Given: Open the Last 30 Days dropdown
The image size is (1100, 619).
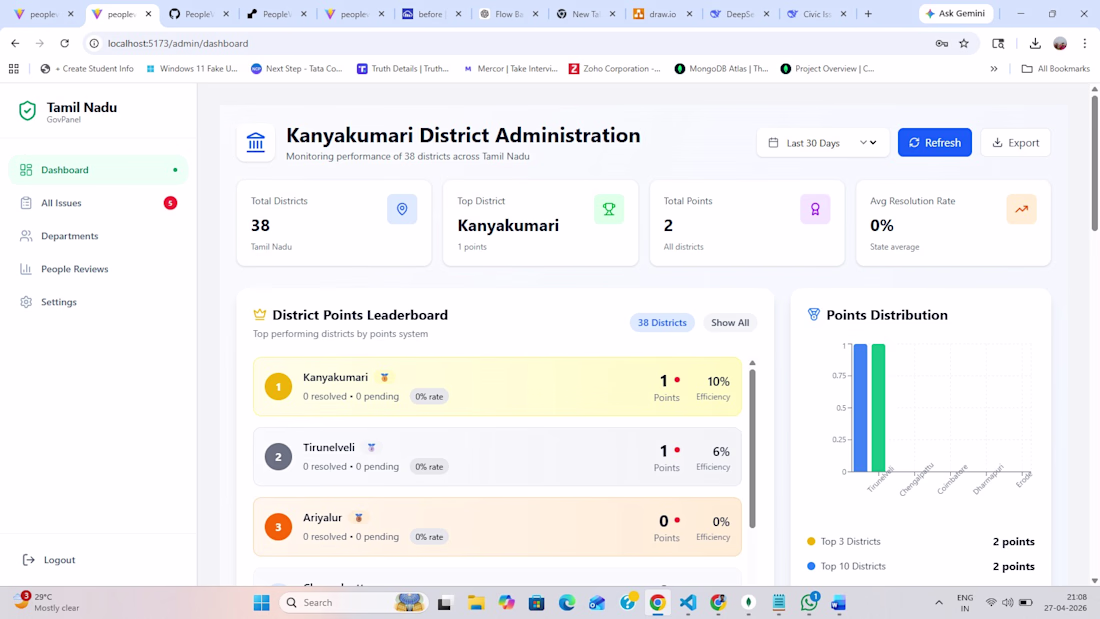Looking at the screenshot, I should coord(823,142).
